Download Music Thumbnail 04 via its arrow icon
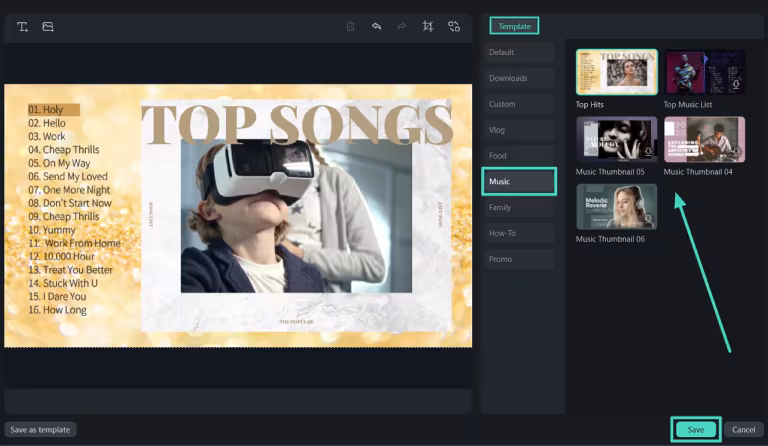768x446 pixels. click(736, 152)
